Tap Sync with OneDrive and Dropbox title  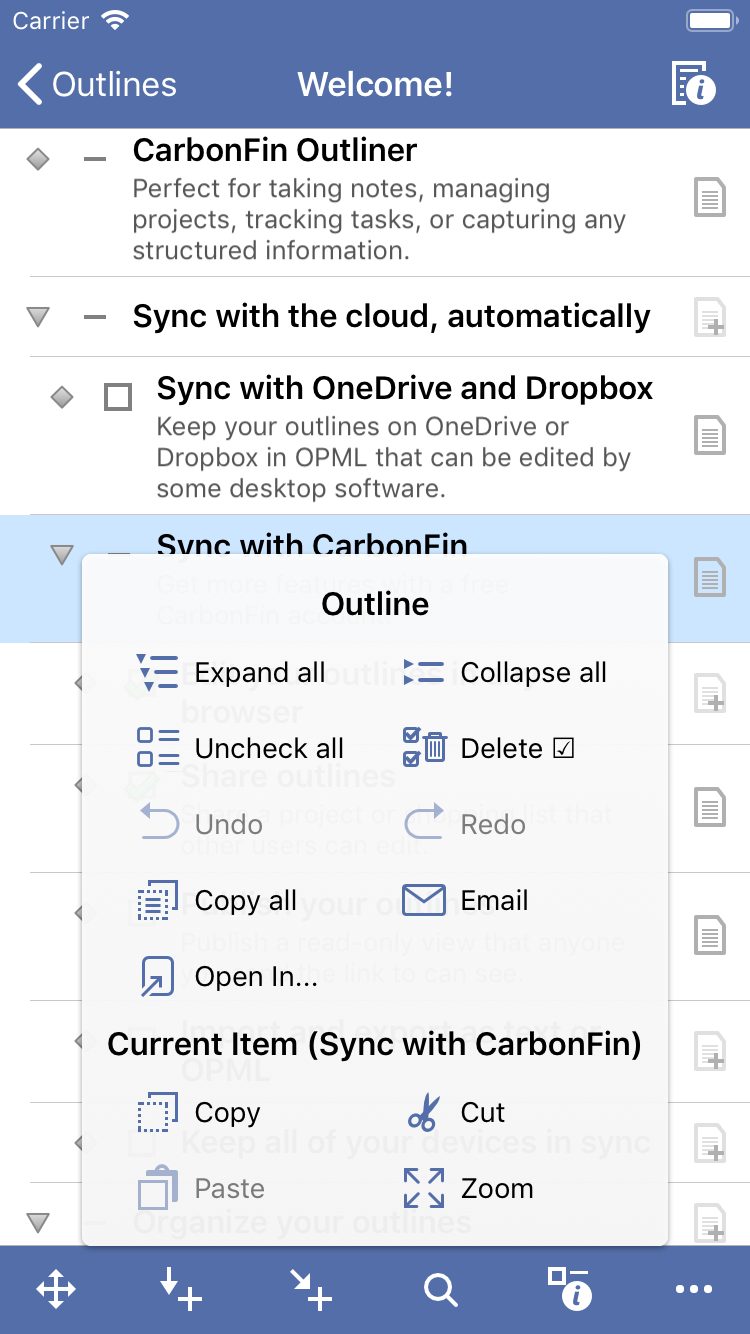pyautogui.click(x=405, y=388)
